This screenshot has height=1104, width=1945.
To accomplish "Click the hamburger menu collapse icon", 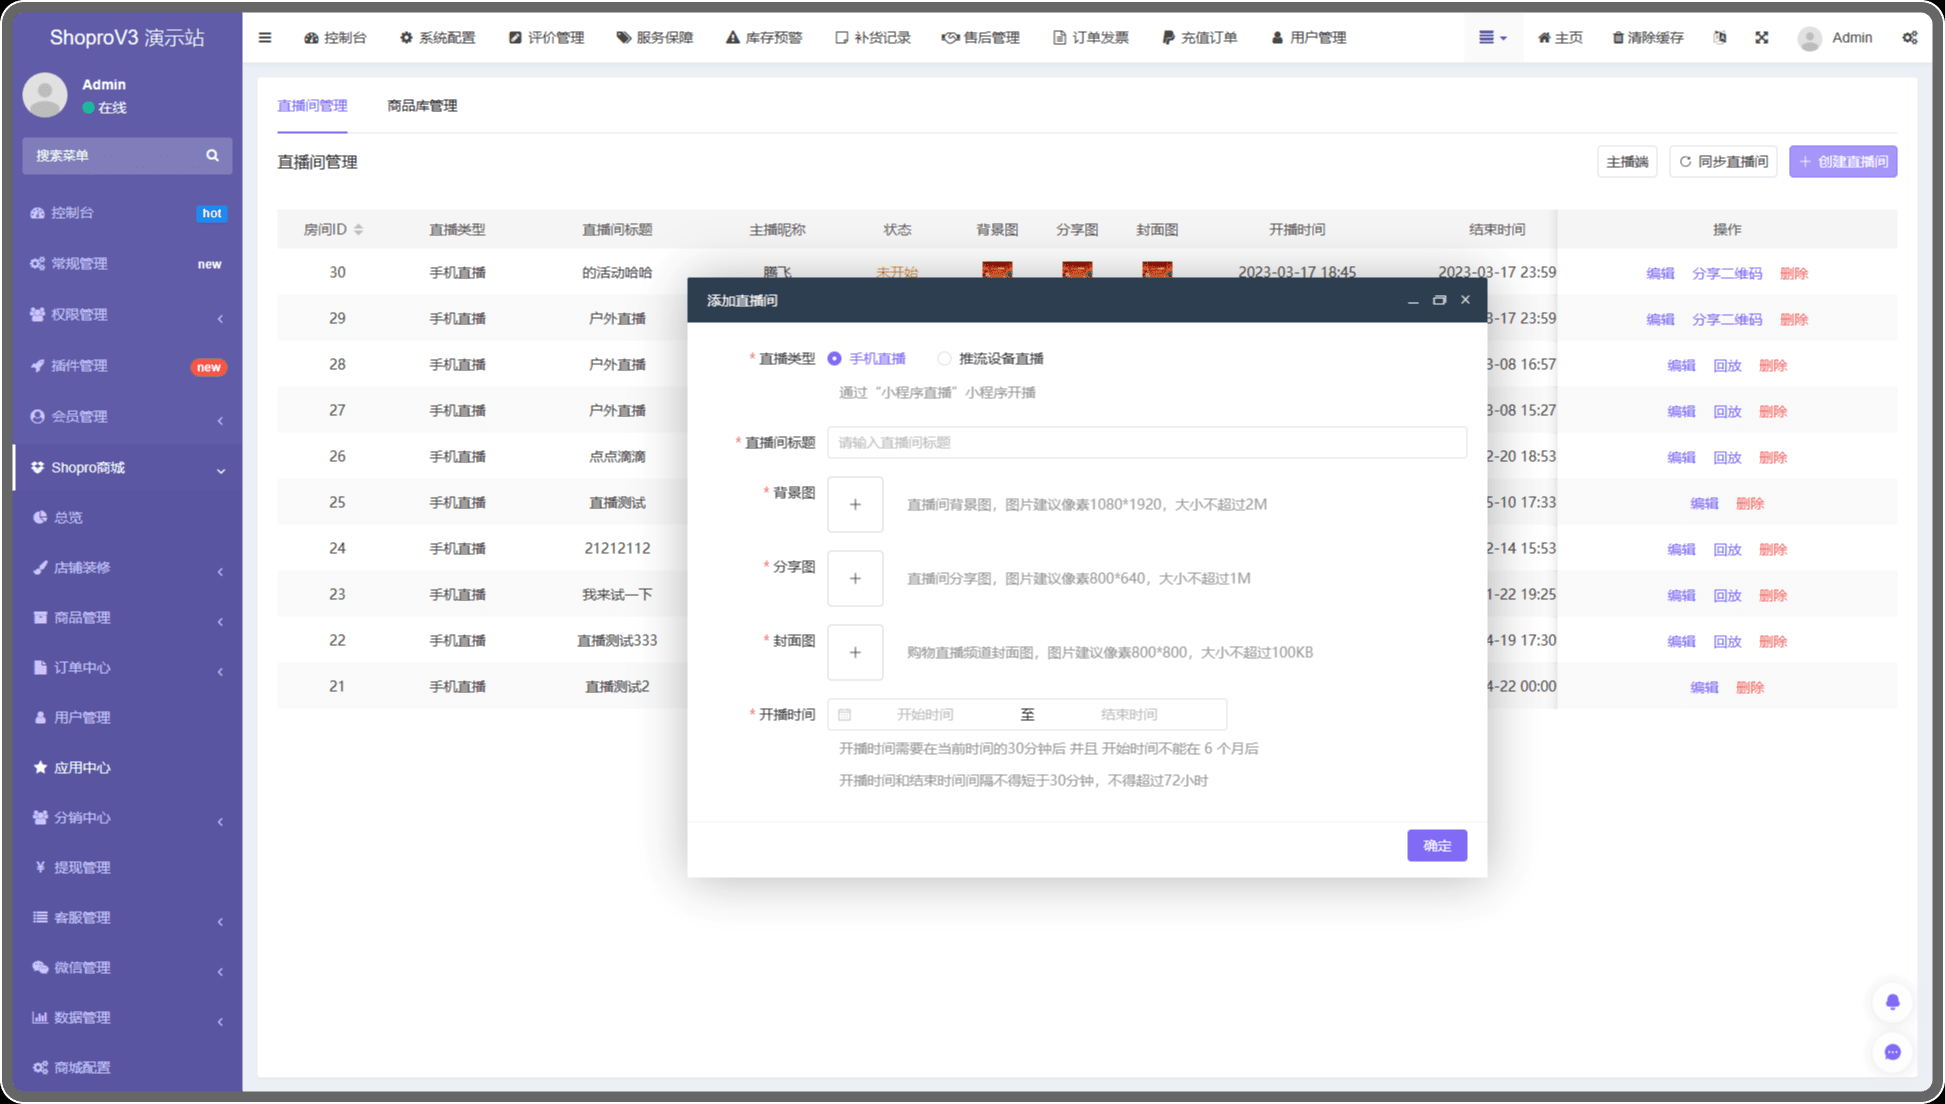I will tap(265, 38).
